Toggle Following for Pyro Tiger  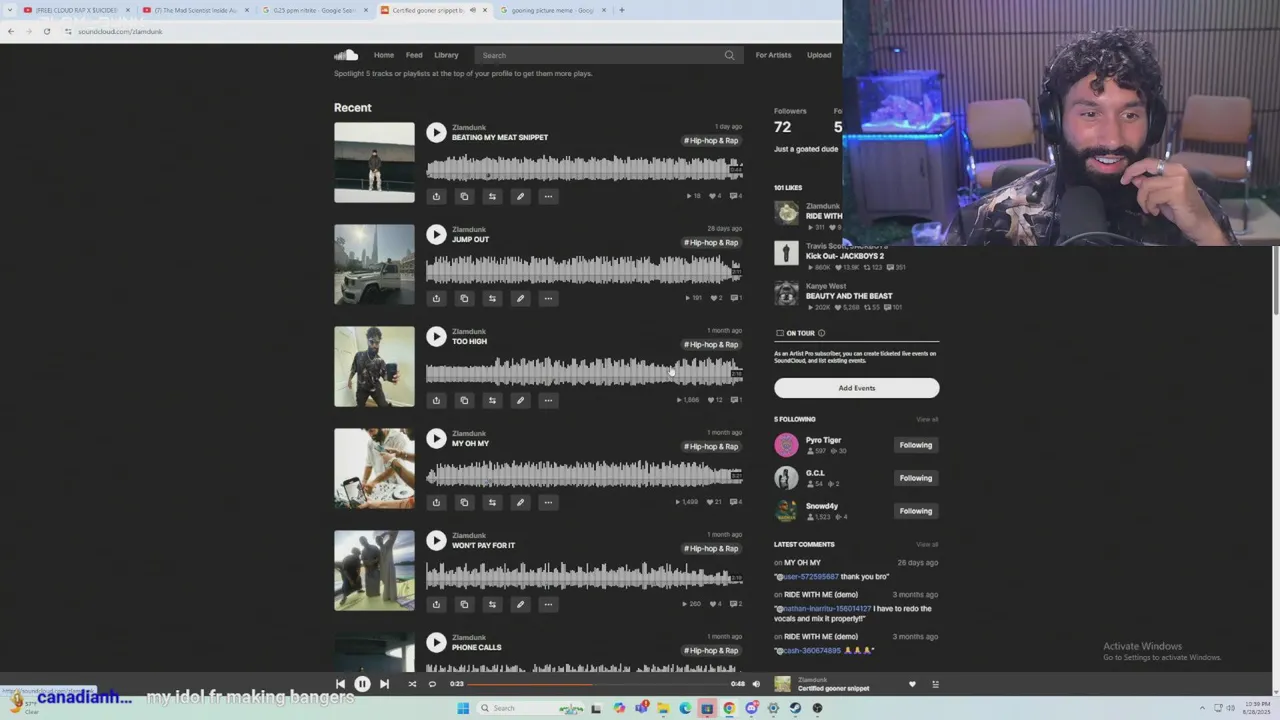[x=915, y=445]
